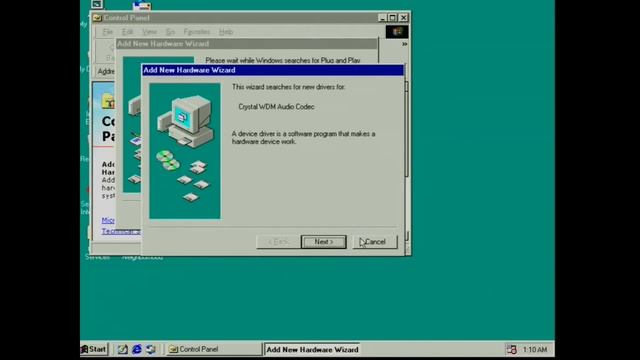640x360 pixels.
Task: Open the Start menu
Action: click(x=94, y=349)
